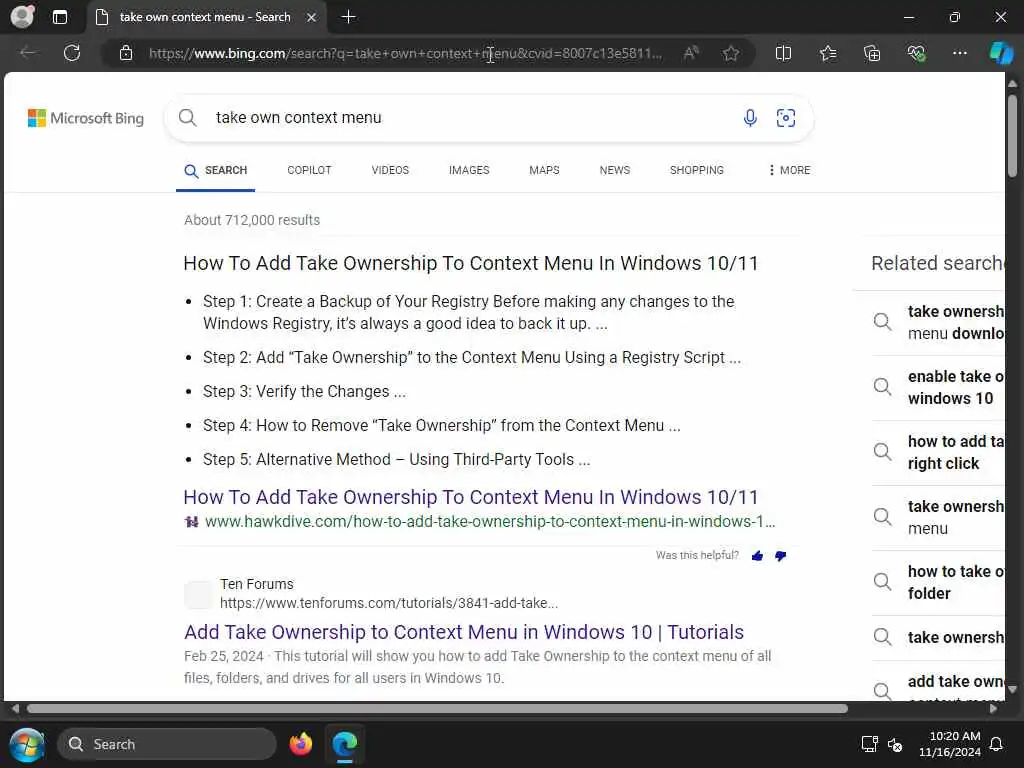Open the Favorites list icon
Viewport: 1024px width, 768px height.
pos(828,53)
